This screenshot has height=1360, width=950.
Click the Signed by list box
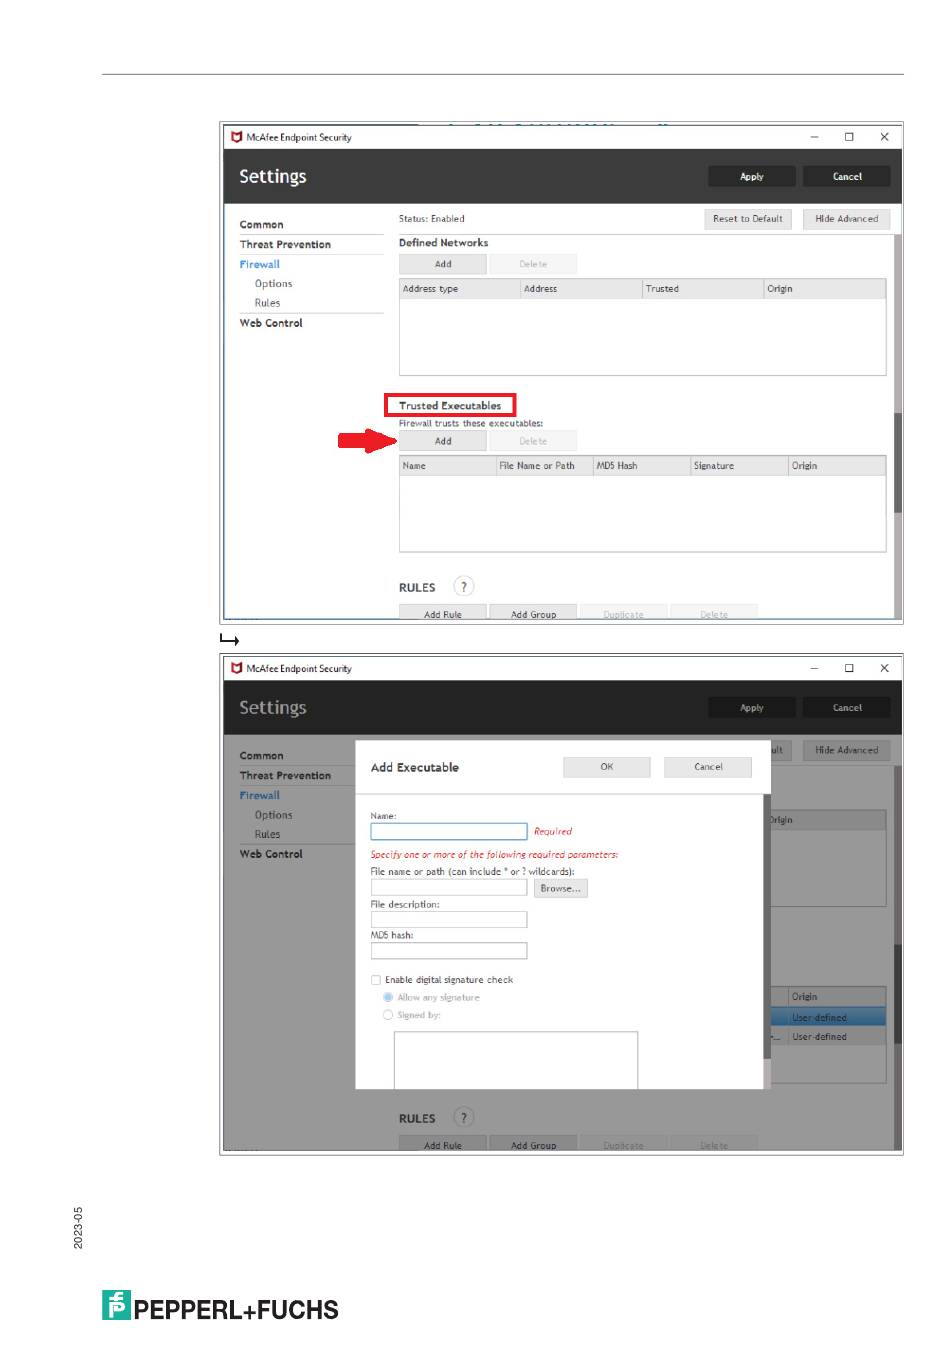(516, 1060)
